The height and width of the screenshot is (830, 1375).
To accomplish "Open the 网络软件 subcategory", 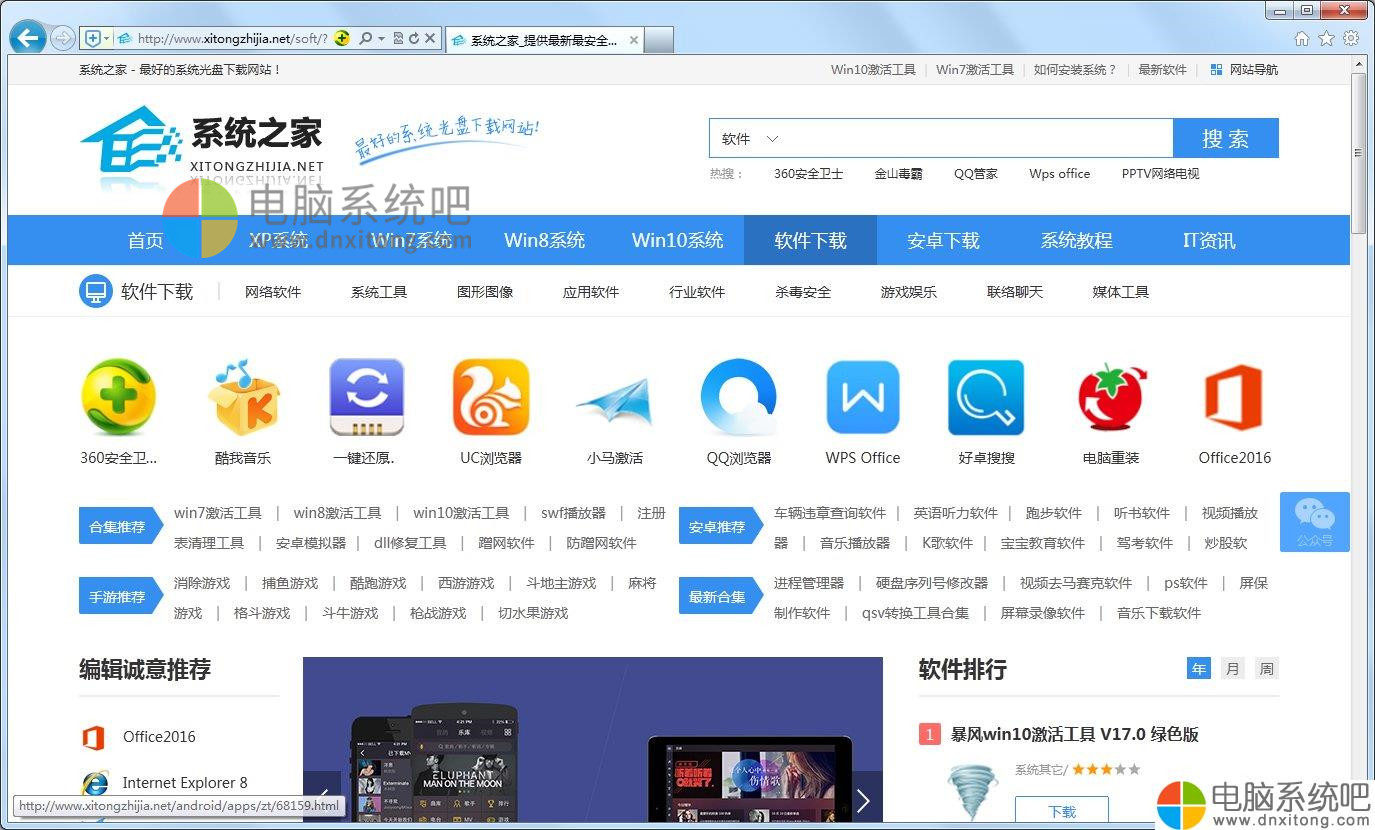I will [x=273, y=292].
